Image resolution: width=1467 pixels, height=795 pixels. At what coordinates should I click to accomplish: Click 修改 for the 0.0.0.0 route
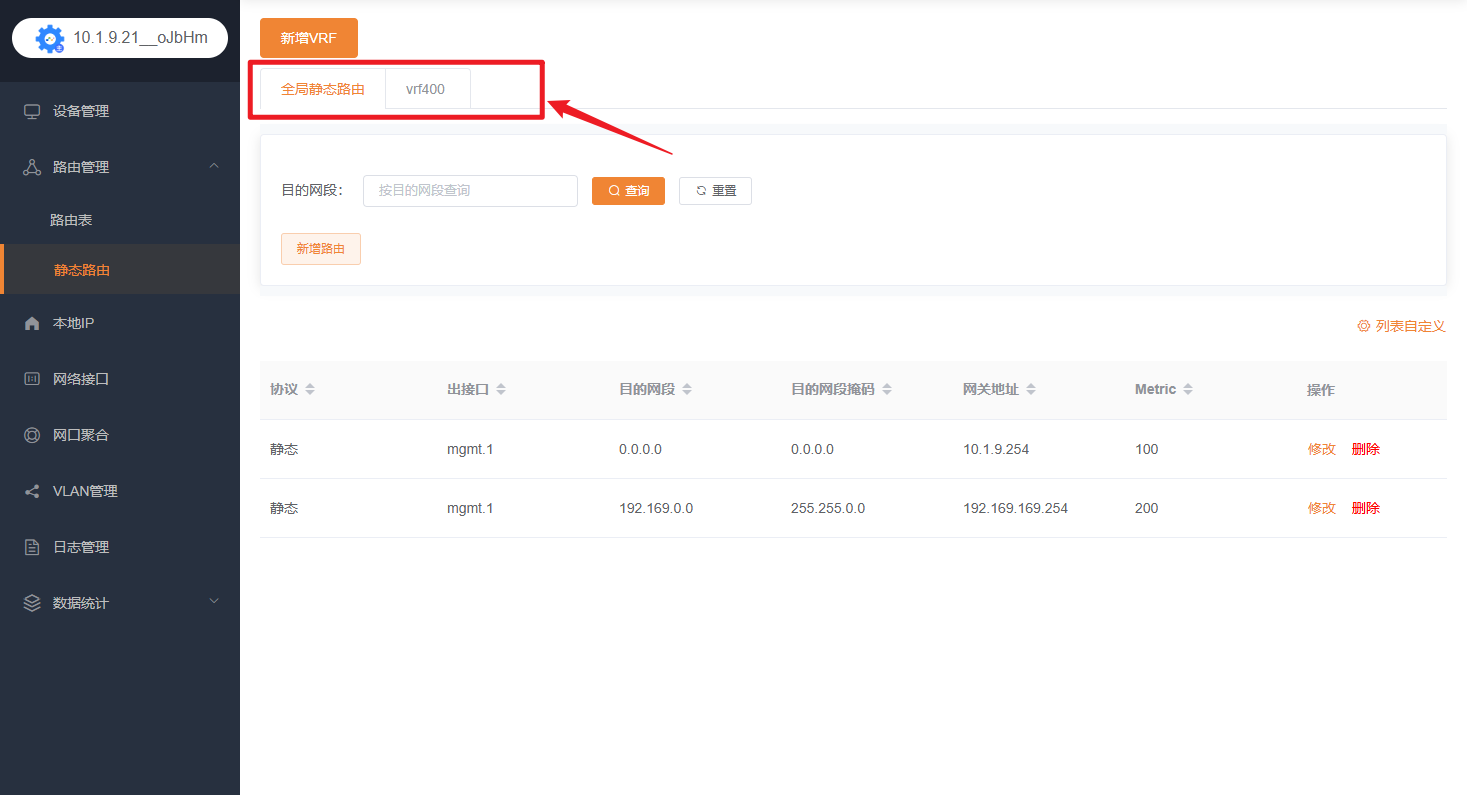click(1321, 449)
